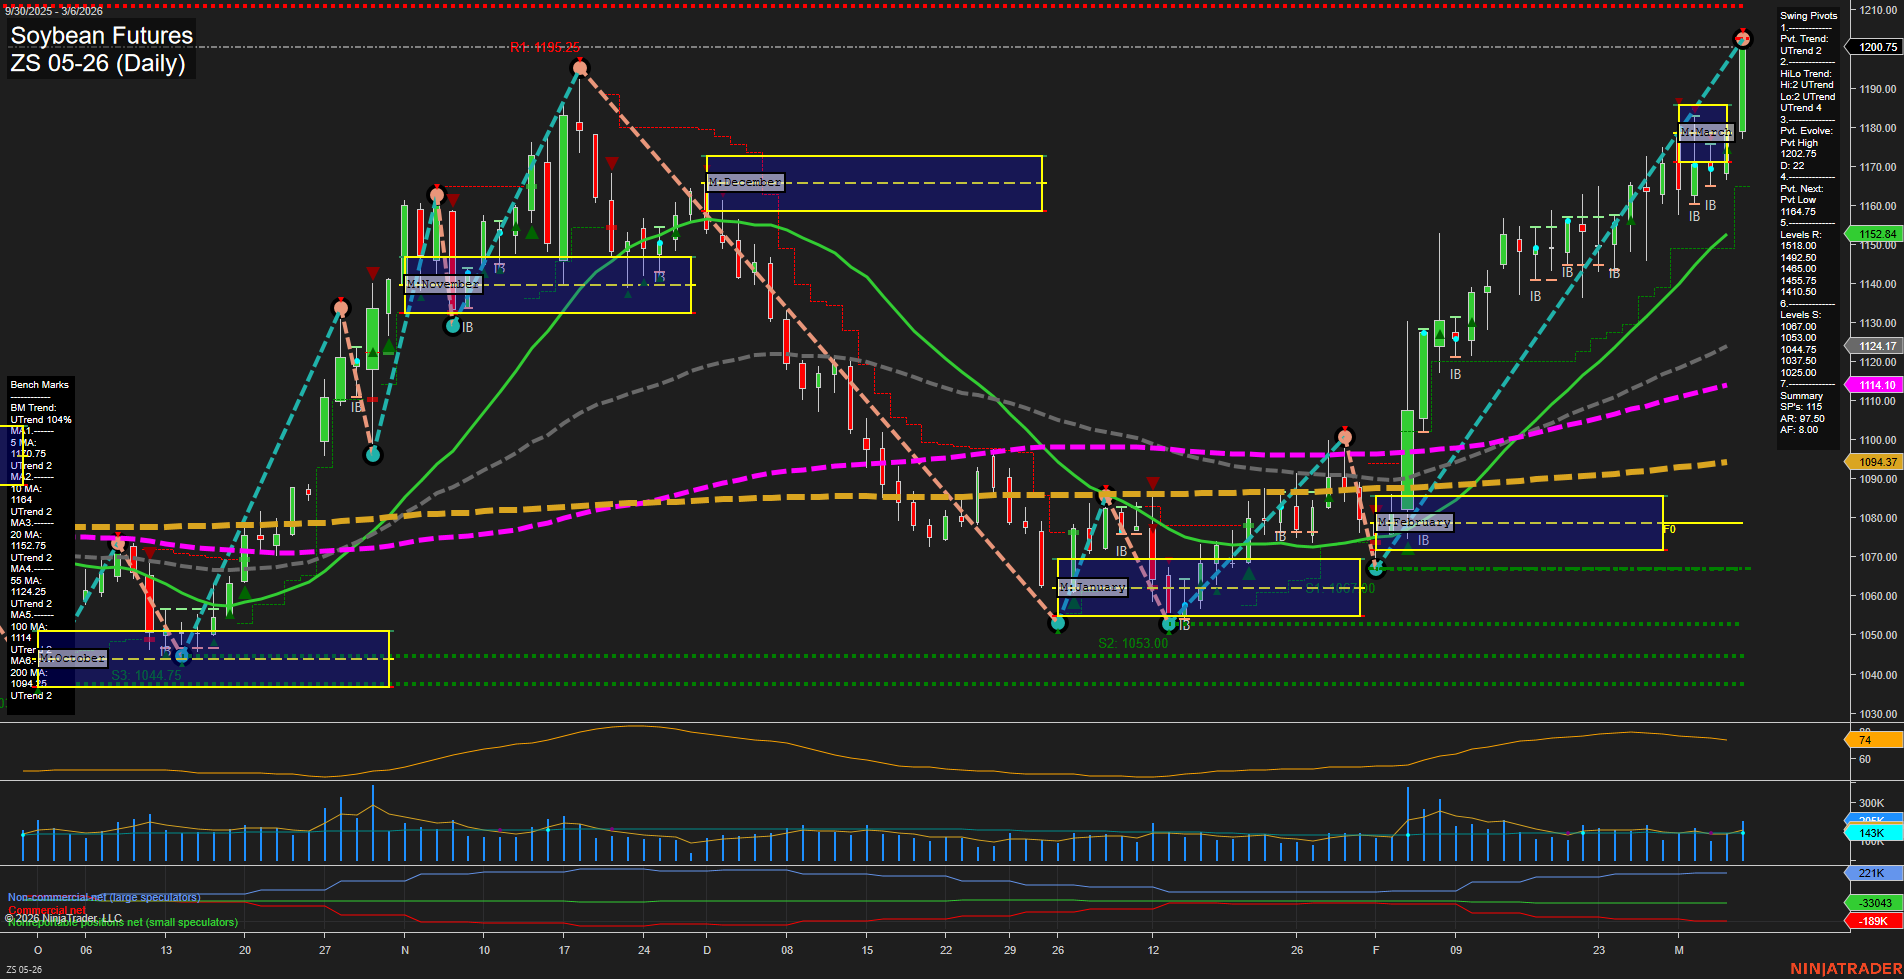Viewport: 1904px width, 979px height.
Task: Toggle the Commercial net legend entry
Action: pyautogui.click(x=47, y=910)
